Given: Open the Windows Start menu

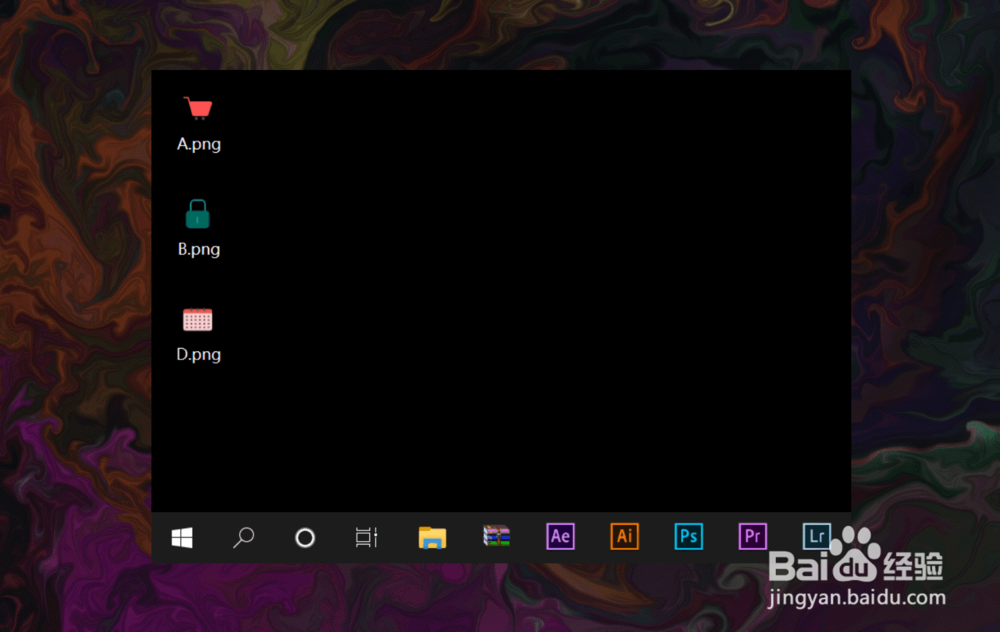Looking at the screenshot, I should pyautogui.click(x=181, y=537).
